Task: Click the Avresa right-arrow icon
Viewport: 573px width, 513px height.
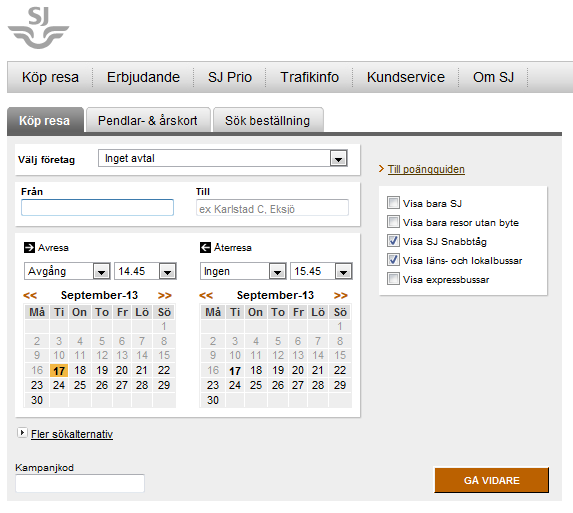Action: coord(29,247)
